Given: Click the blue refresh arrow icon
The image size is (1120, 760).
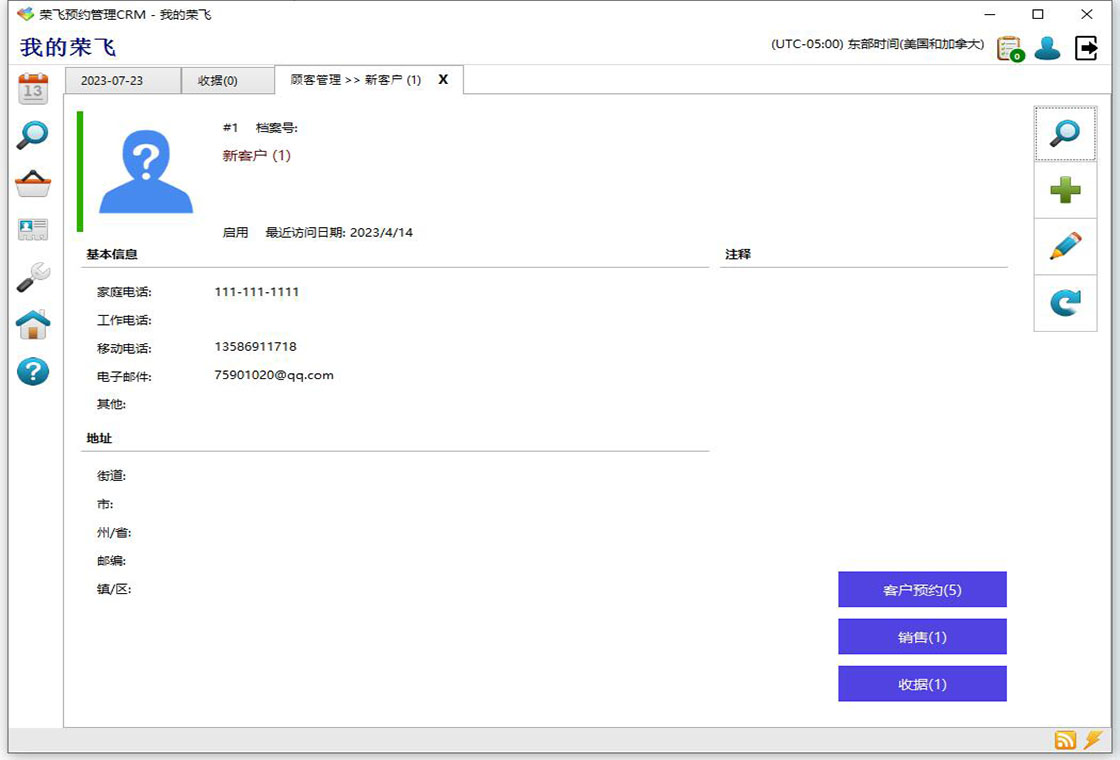Looking at the screenshot, I should (1065, 303).
